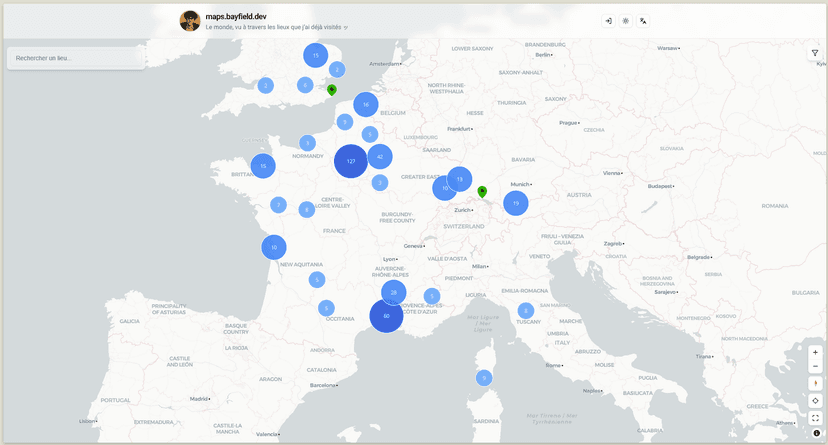The image size is (828, 445).
Task: Click the 'Rome' city label
Action: pos(554,365)
